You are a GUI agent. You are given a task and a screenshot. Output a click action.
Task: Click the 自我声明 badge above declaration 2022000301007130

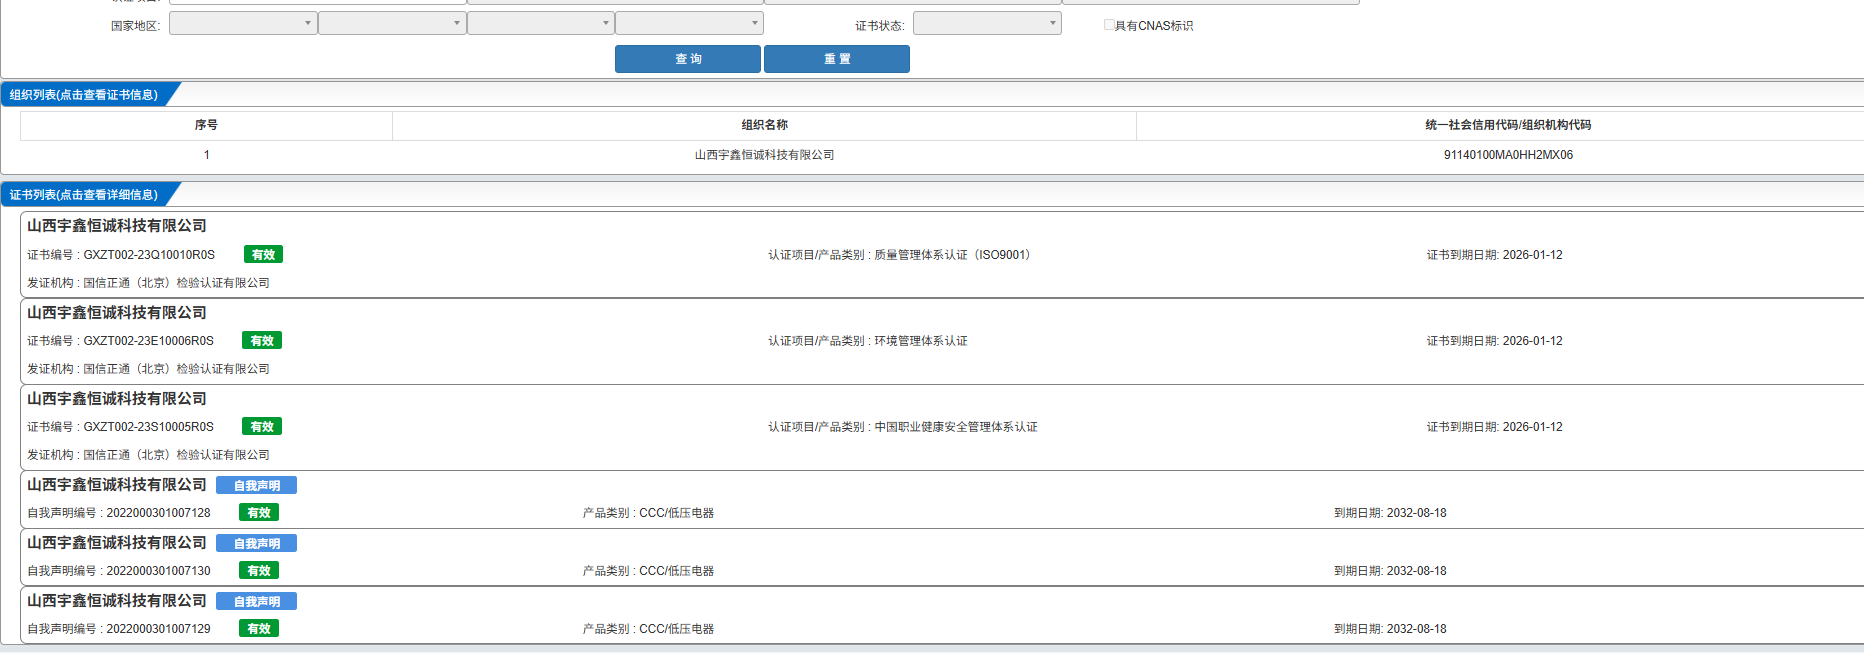256,544
